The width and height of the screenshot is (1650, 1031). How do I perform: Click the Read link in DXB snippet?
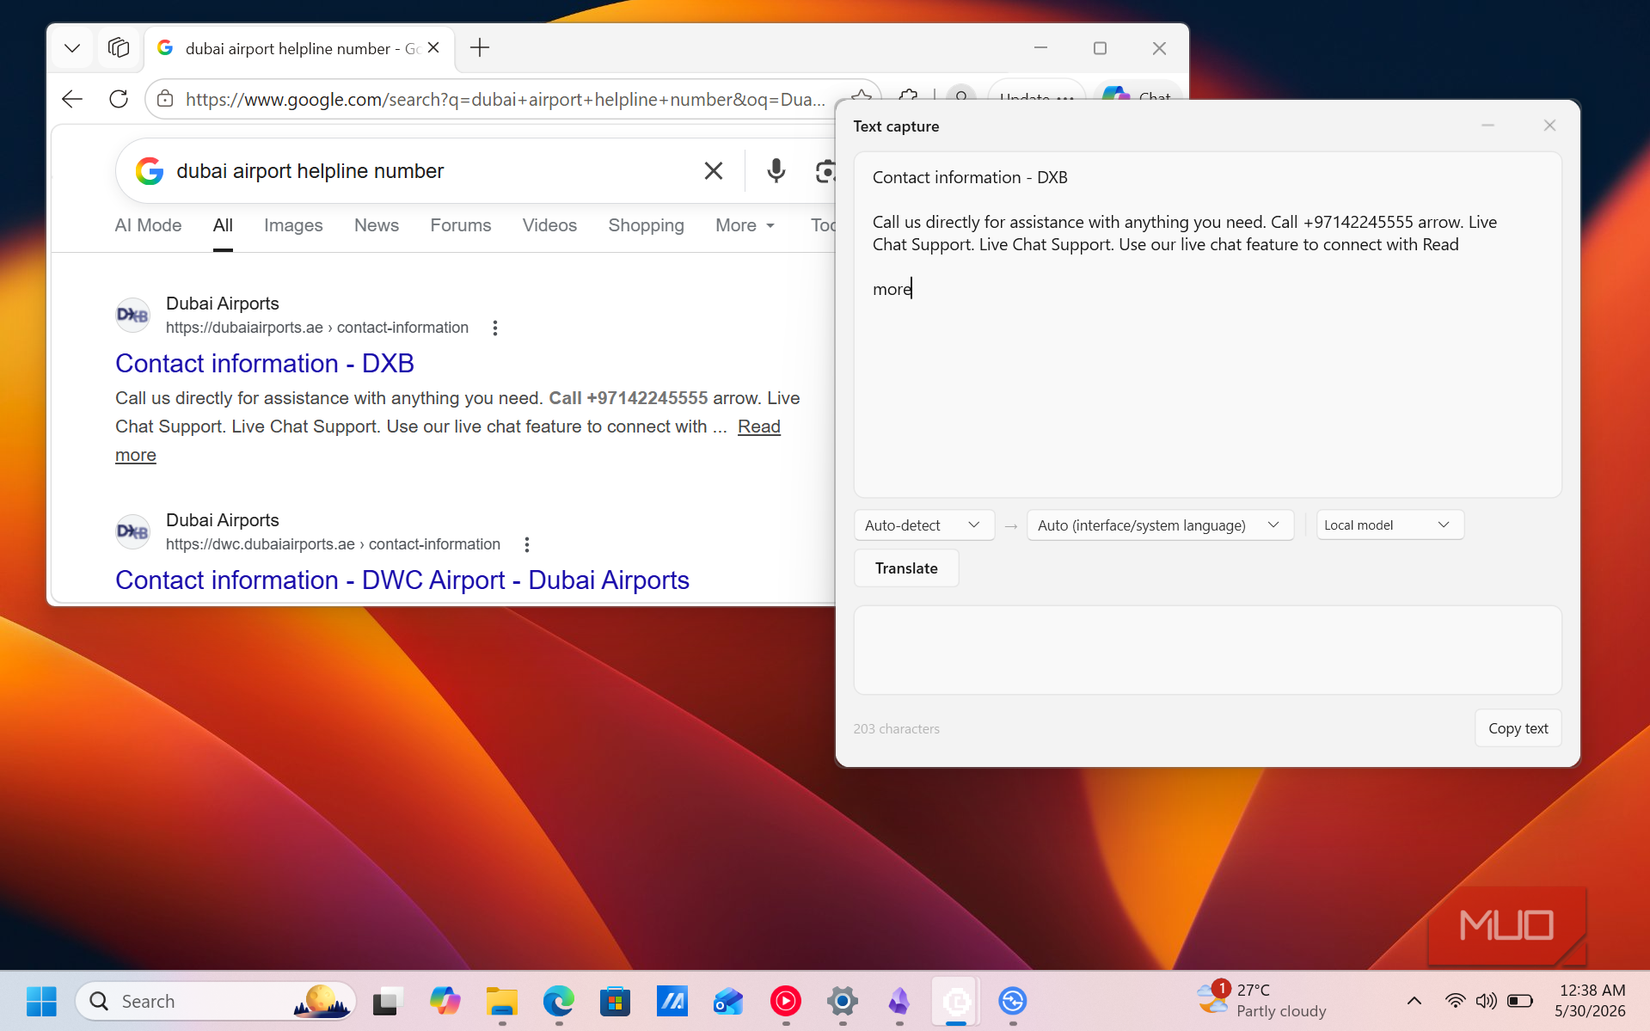[759, 427]
